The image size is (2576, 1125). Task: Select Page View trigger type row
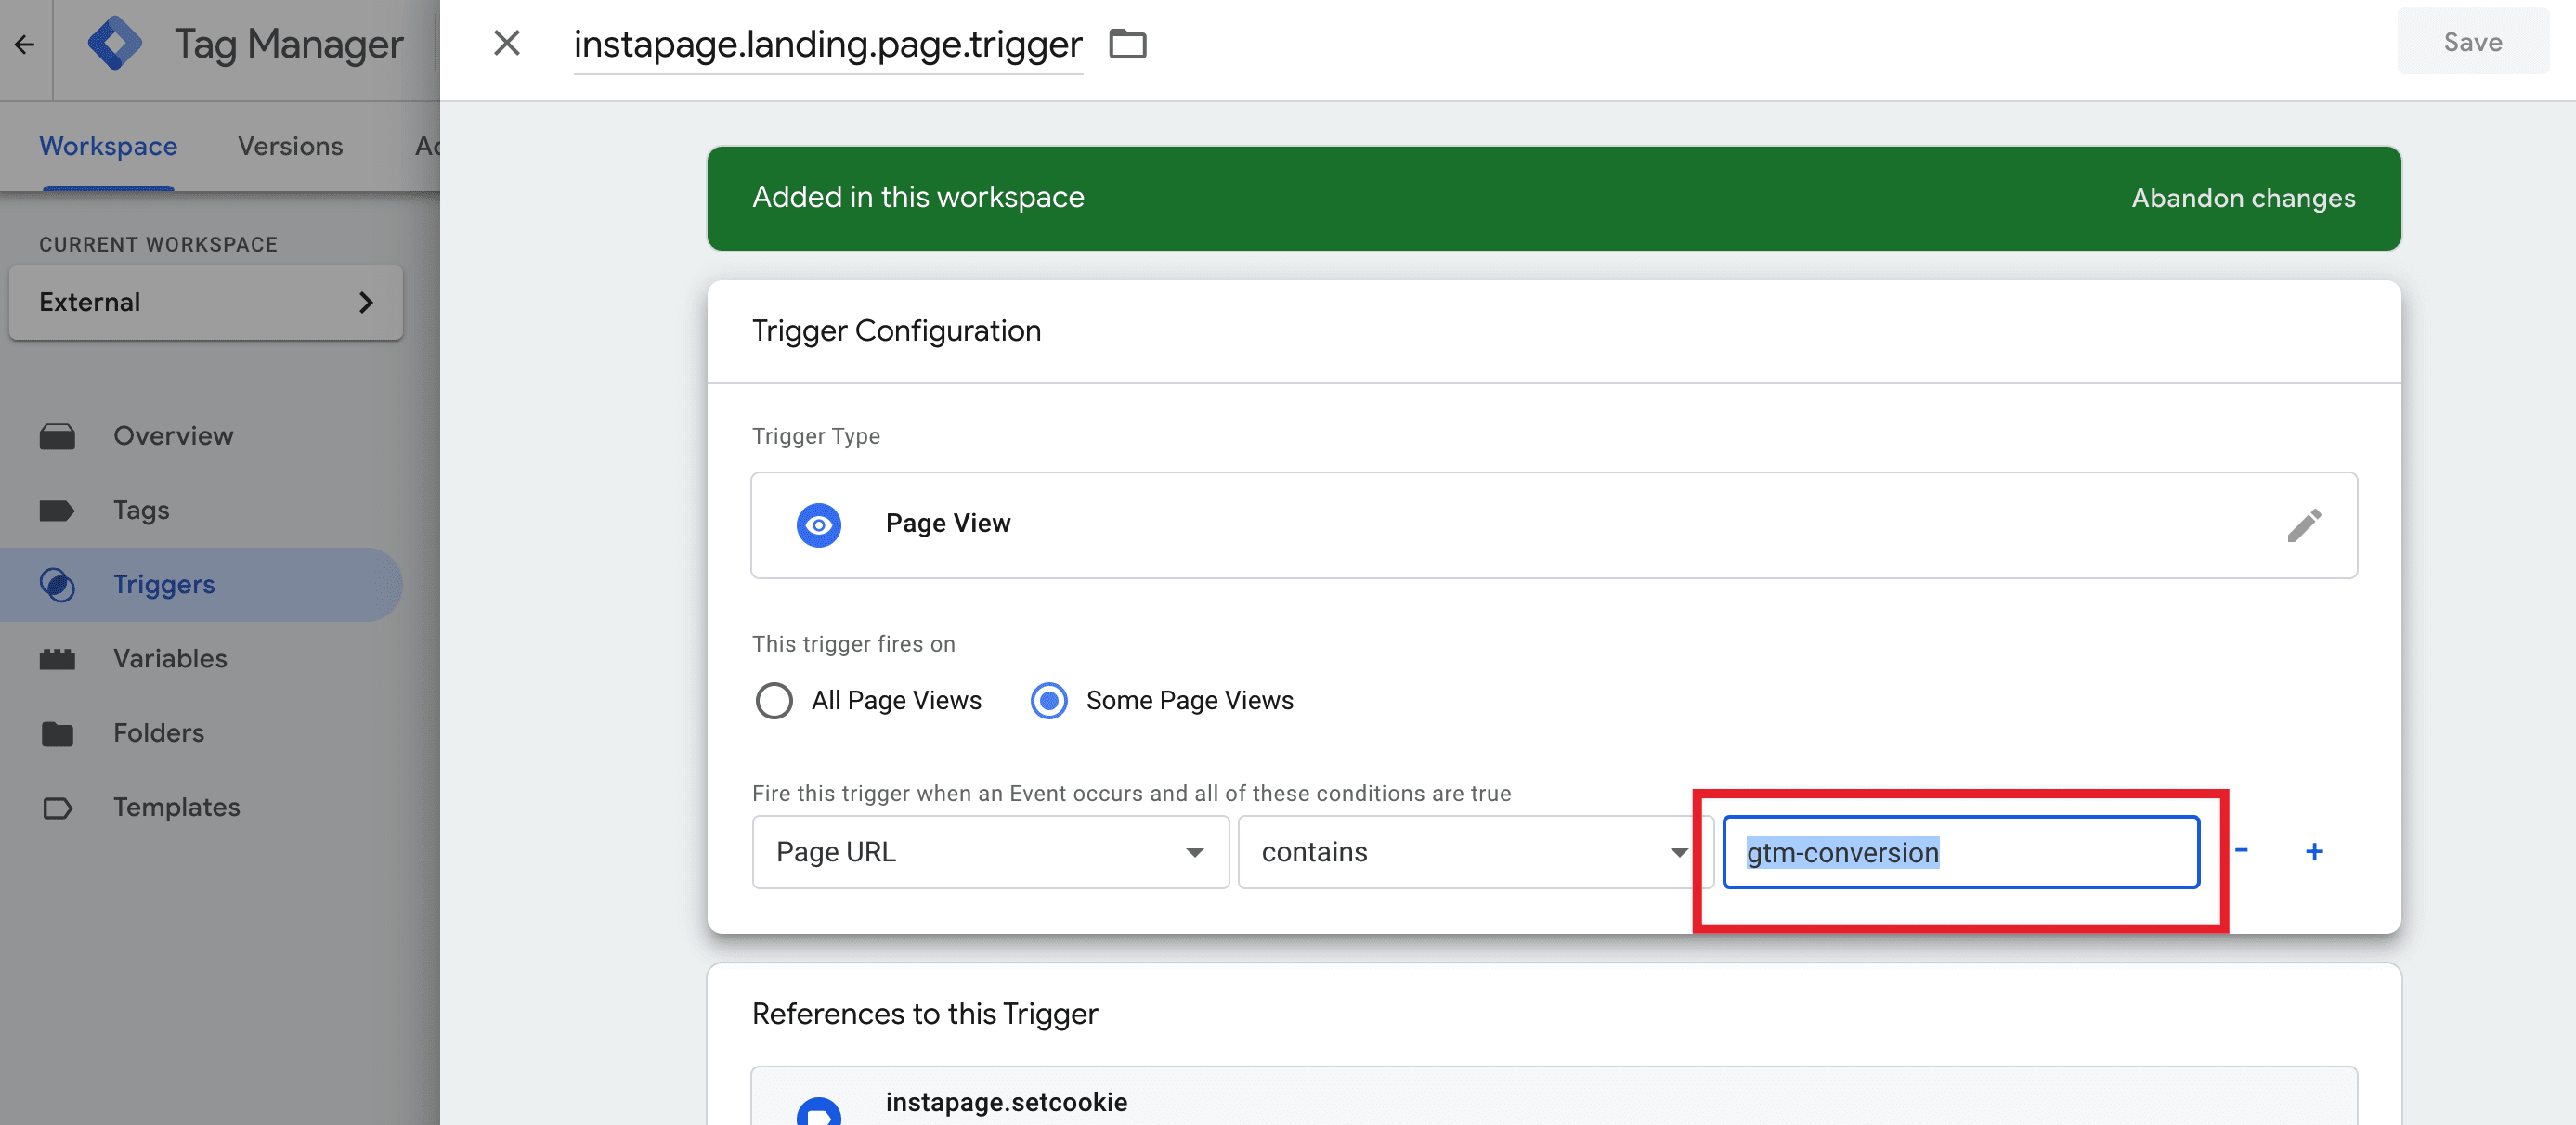pyautogui.click(x=1554, y=525)
